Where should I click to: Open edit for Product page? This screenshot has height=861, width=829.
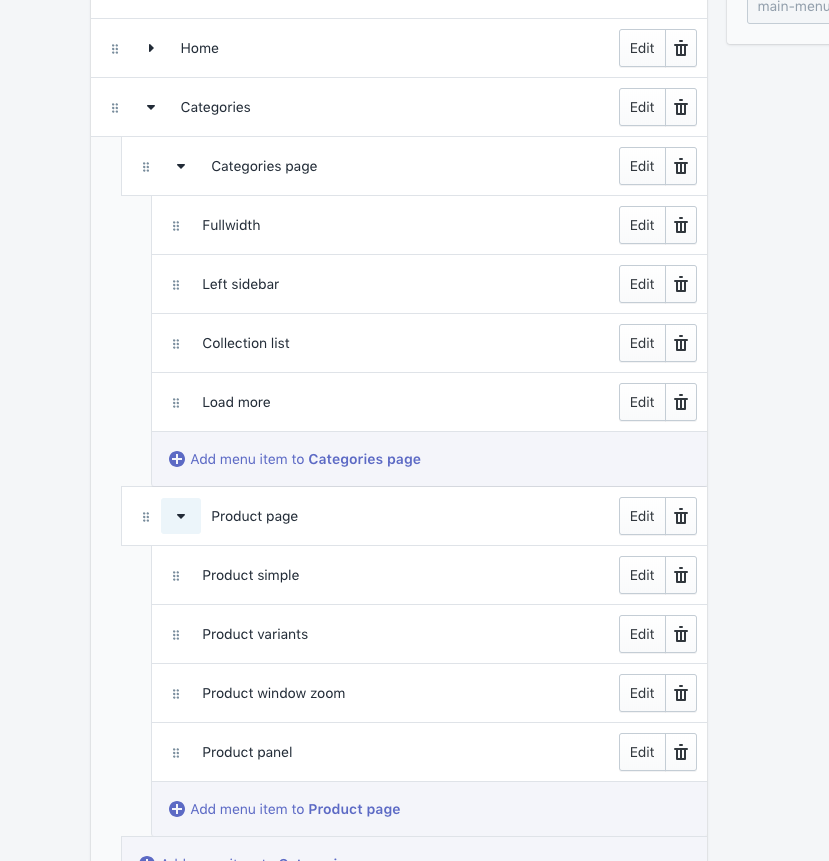click(642, 516)
